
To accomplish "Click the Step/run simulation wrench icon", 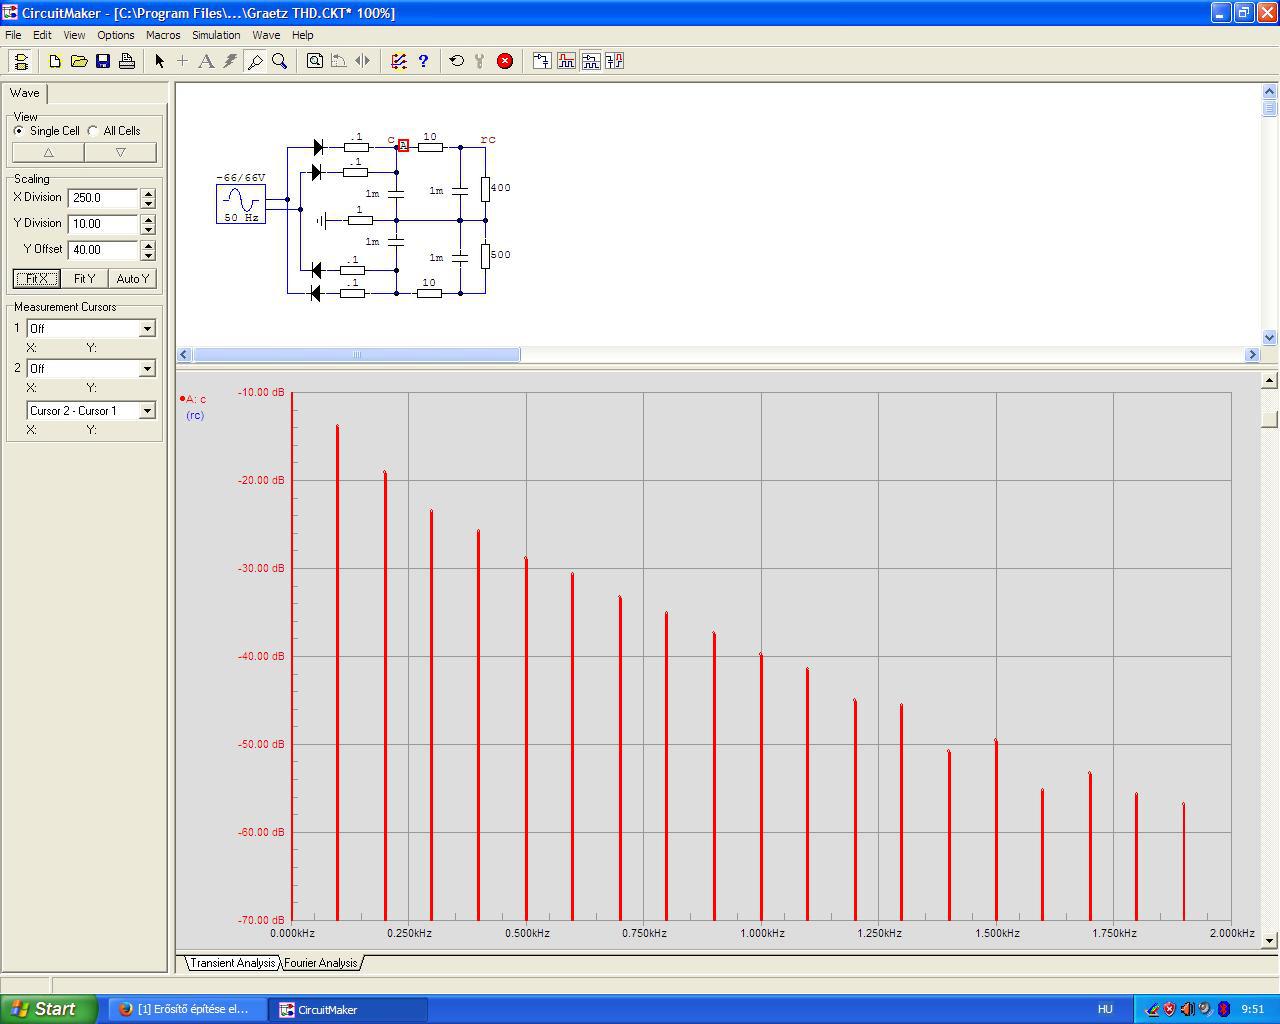I will point(481,61).
